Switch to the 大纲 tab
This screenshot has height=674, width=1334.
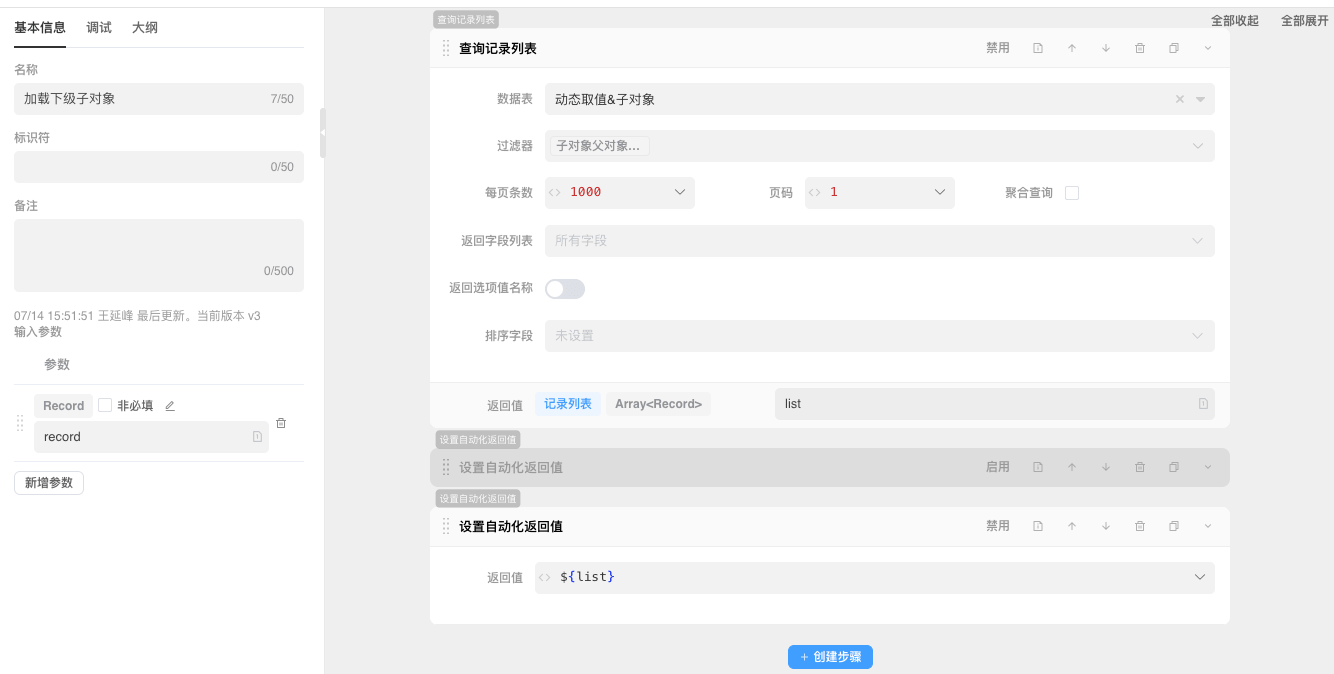[145, 28]
